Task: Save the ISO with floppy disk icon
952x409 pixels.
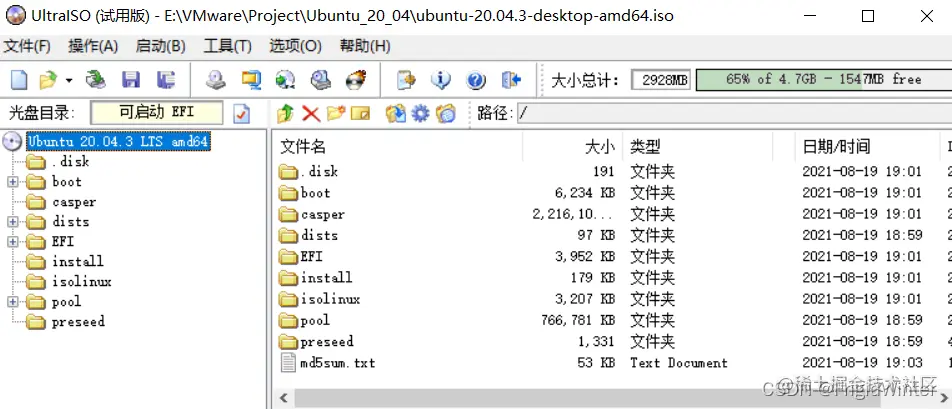Action: pyautogui.click(x=131, y=79)
